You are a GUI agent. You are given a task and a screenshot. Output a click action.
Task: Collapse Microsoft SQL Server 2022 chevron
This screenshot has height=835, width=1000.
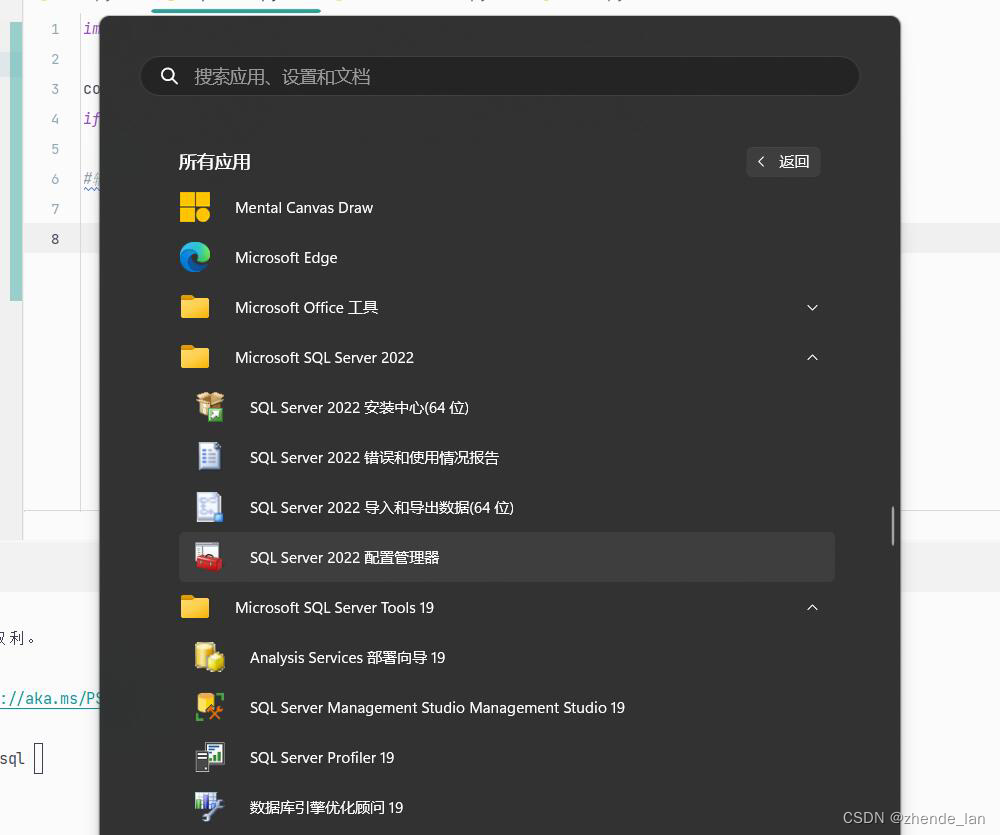[812, 357]
